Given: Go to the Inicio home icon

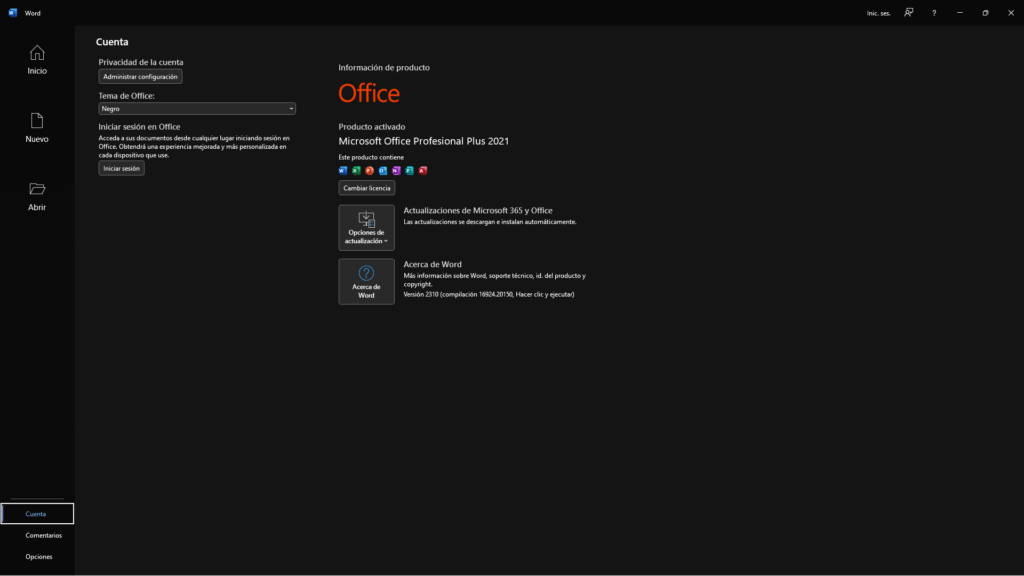Looking at the screenshot, I should click(37, 53).
